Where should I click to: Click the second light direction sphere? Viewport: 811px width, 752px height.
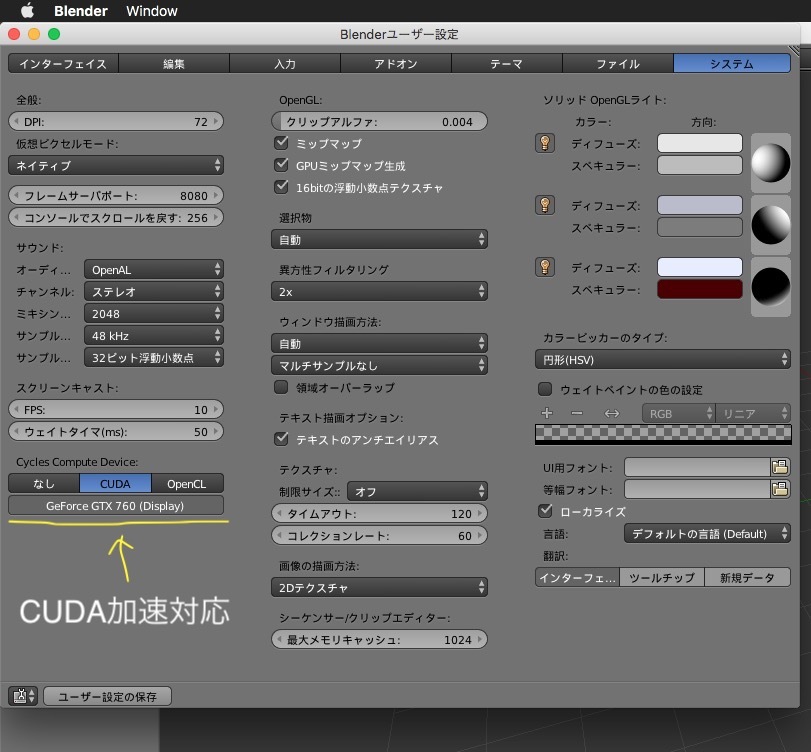tap(770, 225)
